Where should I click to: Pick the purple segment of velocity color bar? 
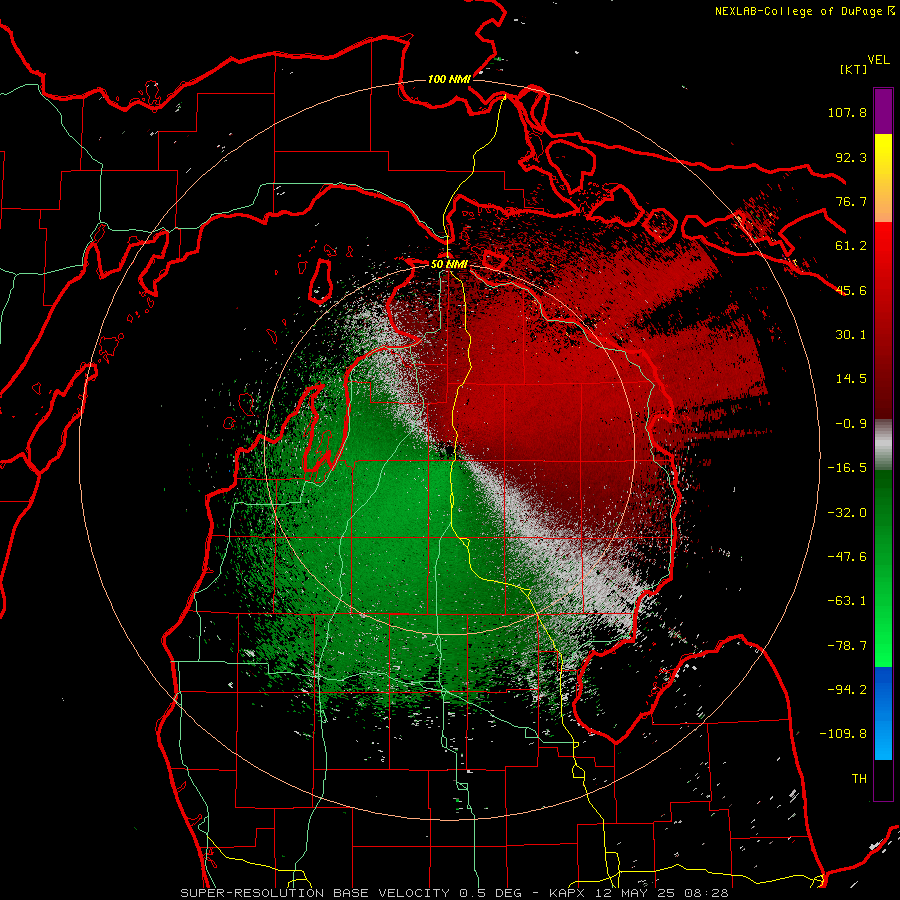coord(883,111)
